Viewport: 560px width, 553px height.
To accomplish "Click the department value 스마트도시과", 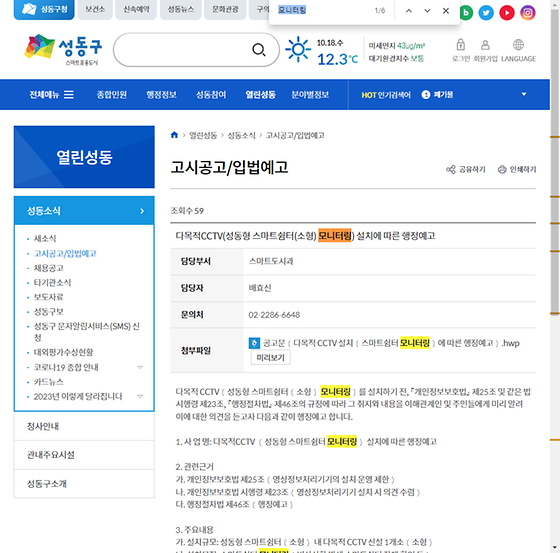I will 271,261.
